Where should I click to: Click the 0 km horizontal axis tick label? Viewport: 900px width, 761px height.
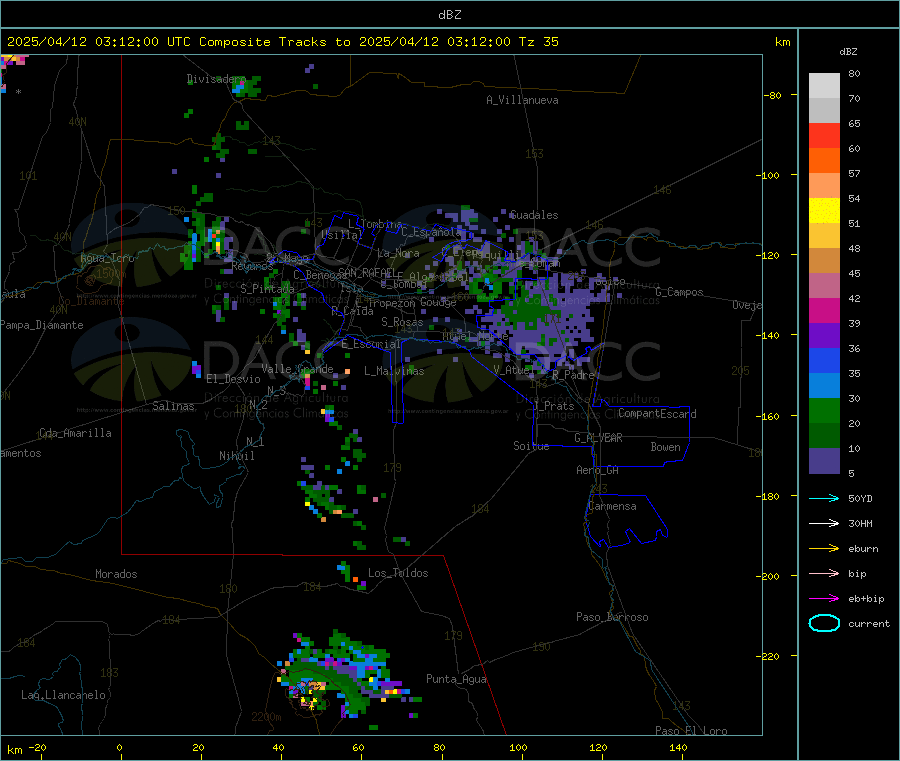coord(119,747)
